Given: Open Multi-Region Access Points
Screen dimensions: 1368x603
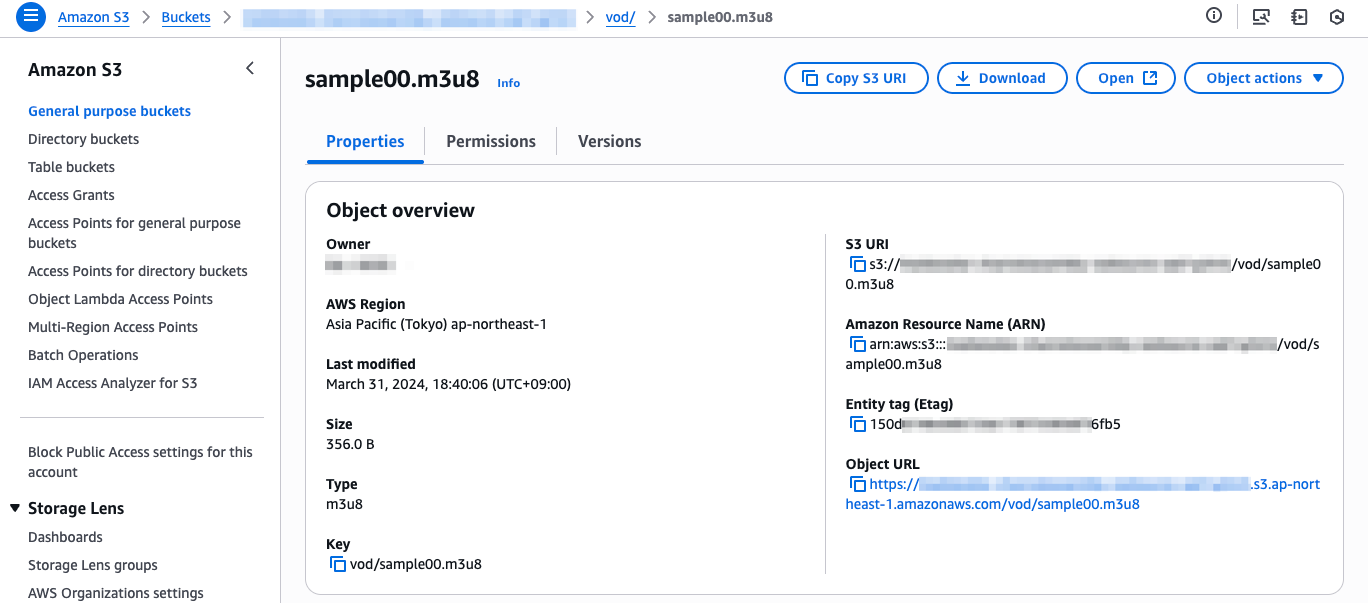Looking at the screenshot, I should (x=113, y=327).
